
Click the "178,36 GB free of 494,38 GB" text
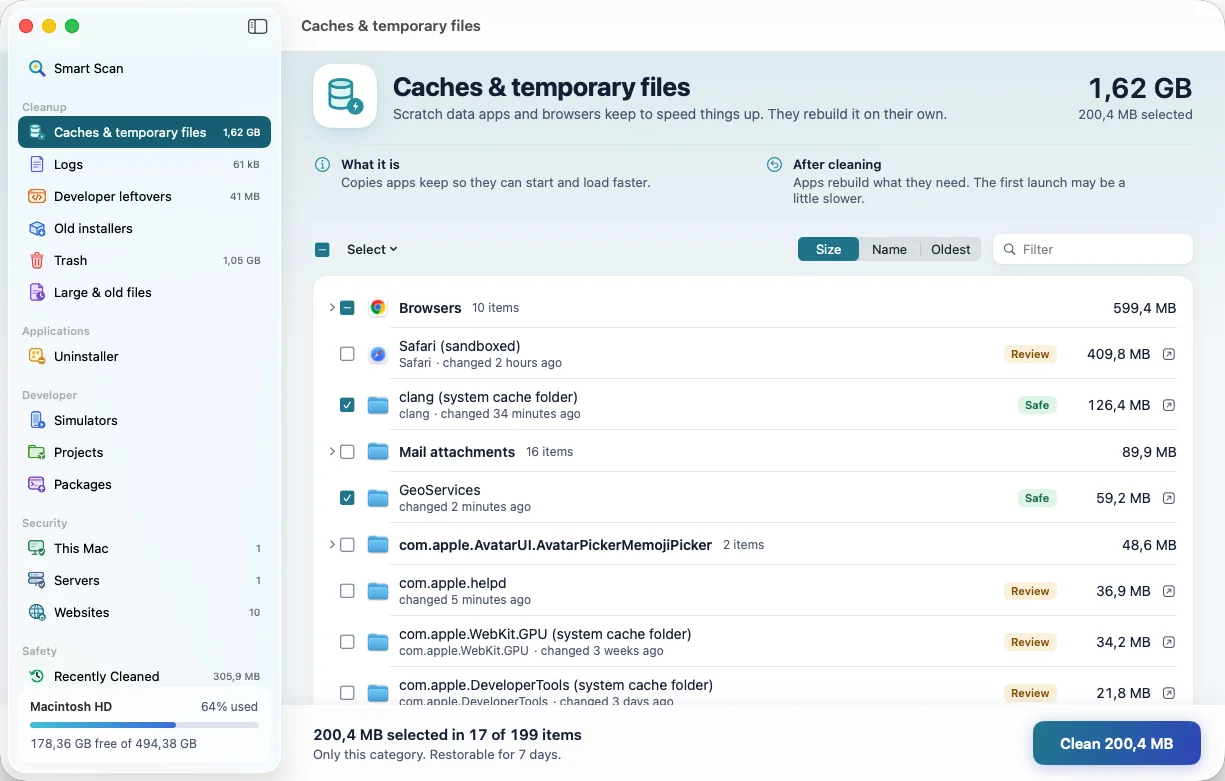[113, 744]
